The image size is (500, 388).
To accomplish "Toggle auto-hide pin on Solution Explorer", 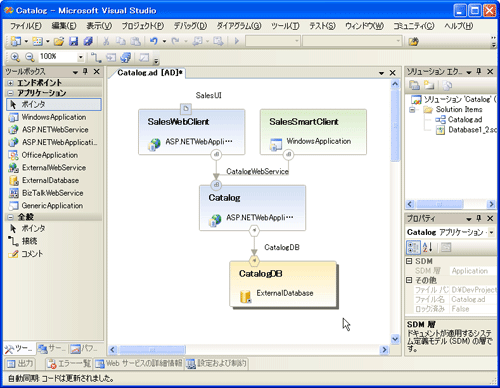I will pos(479,71).
